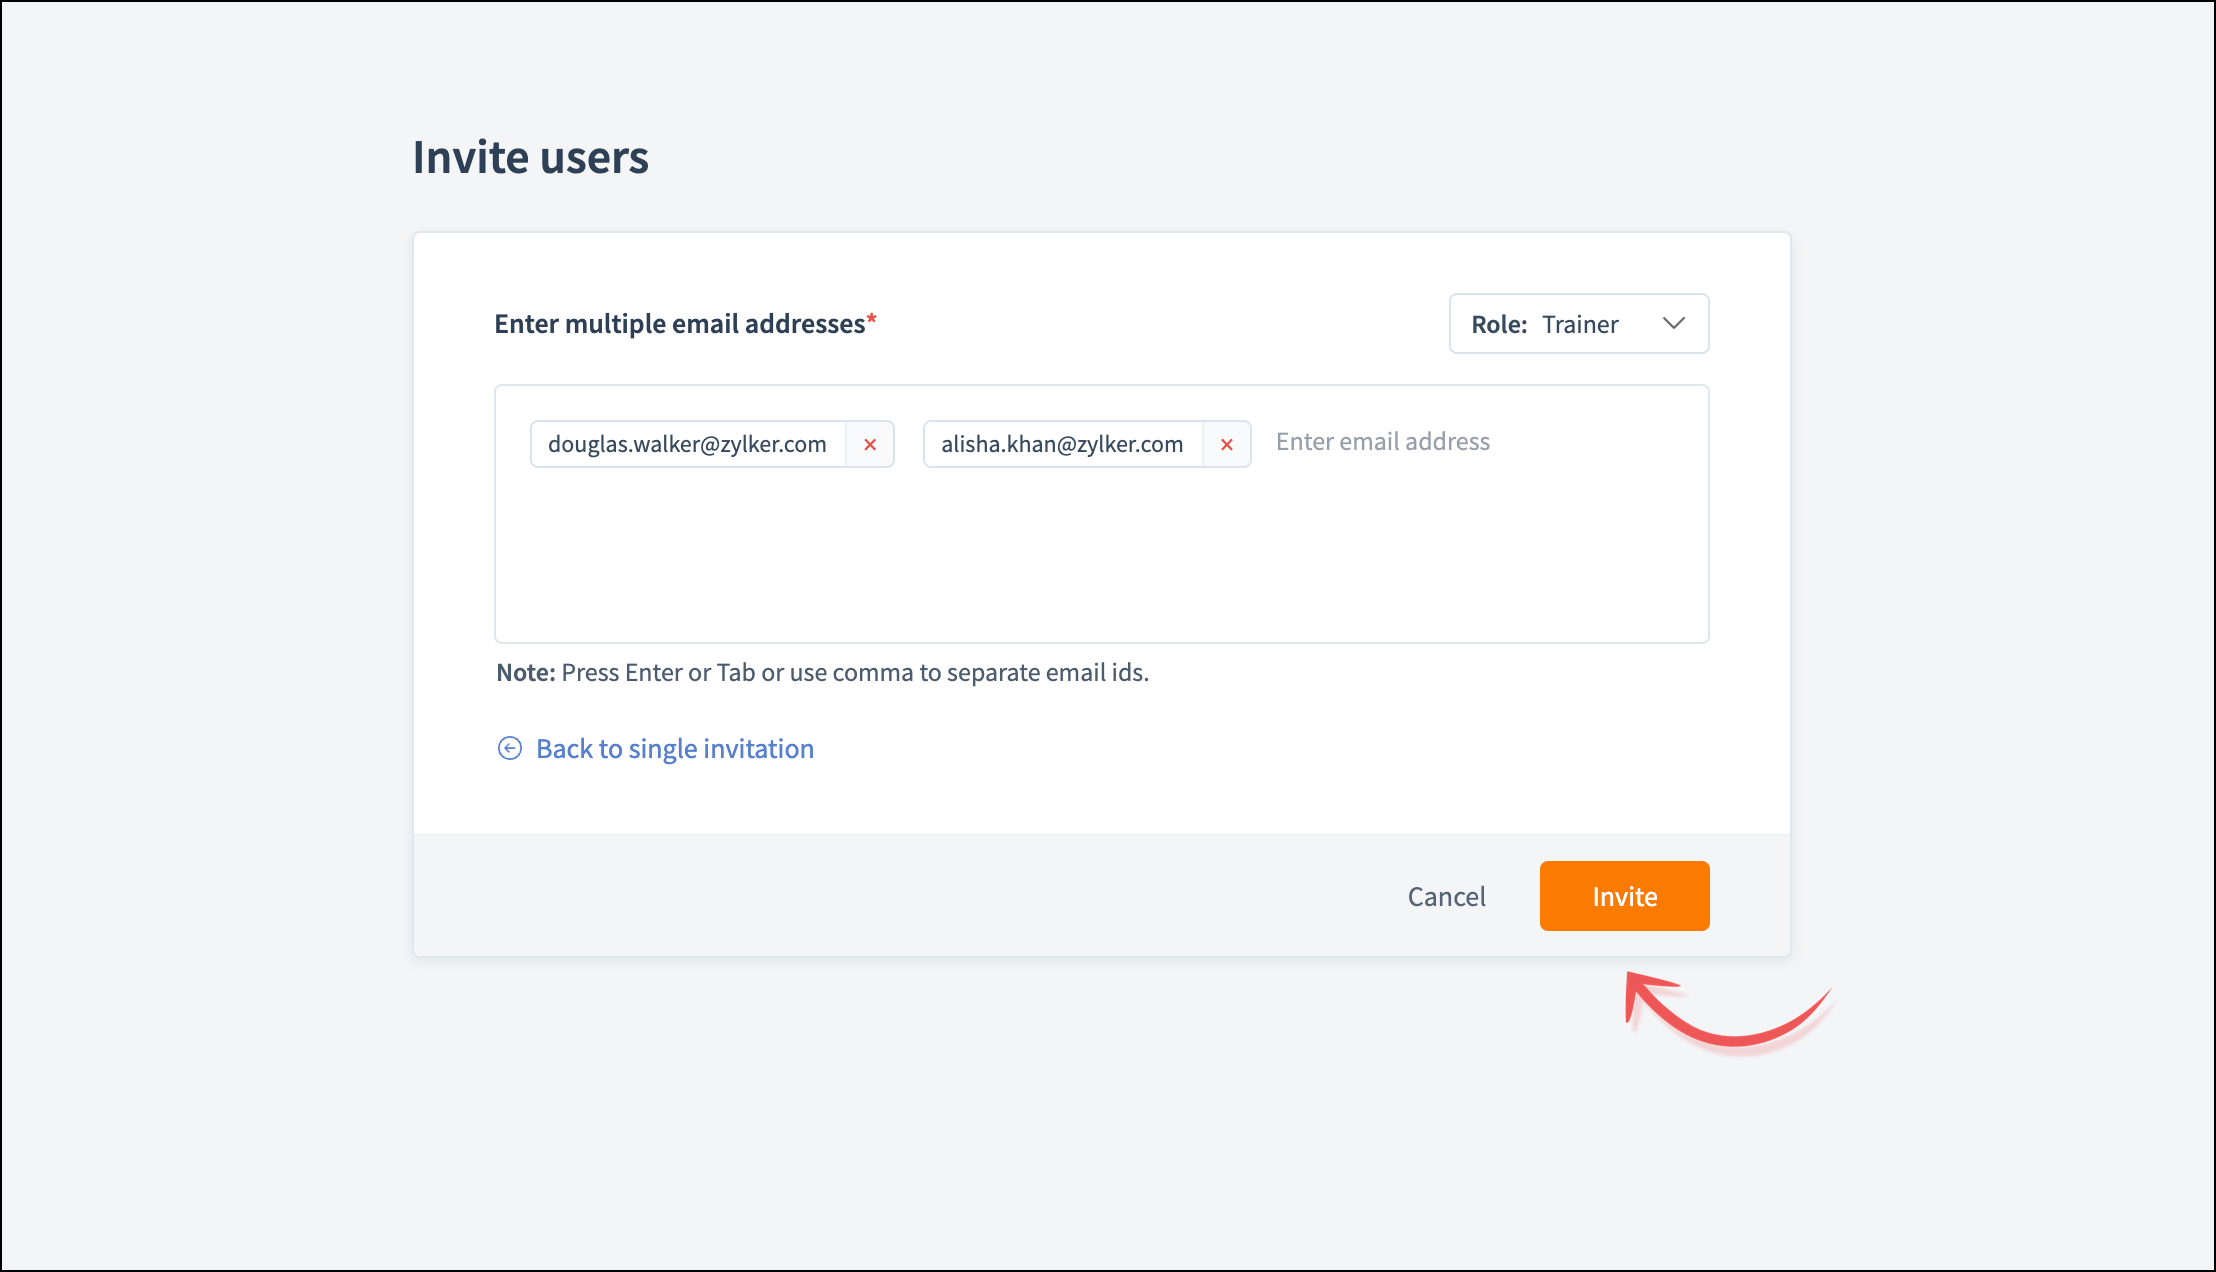Click the Enter multiple email addresses label
Viewport: 2216px width, 1272px height.
(679, 324)
